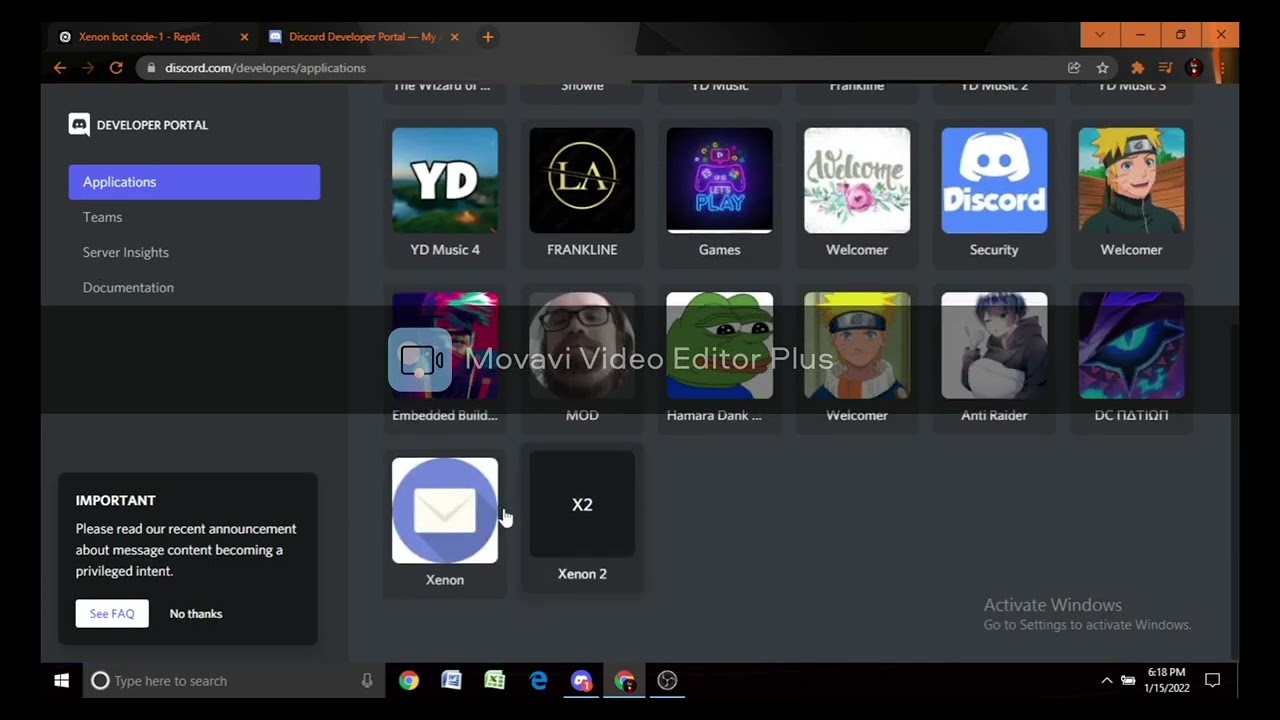This screenshot has width=1280, height=720.
Task: Open Documentation in the sidebar
Action: pos(128,287)
